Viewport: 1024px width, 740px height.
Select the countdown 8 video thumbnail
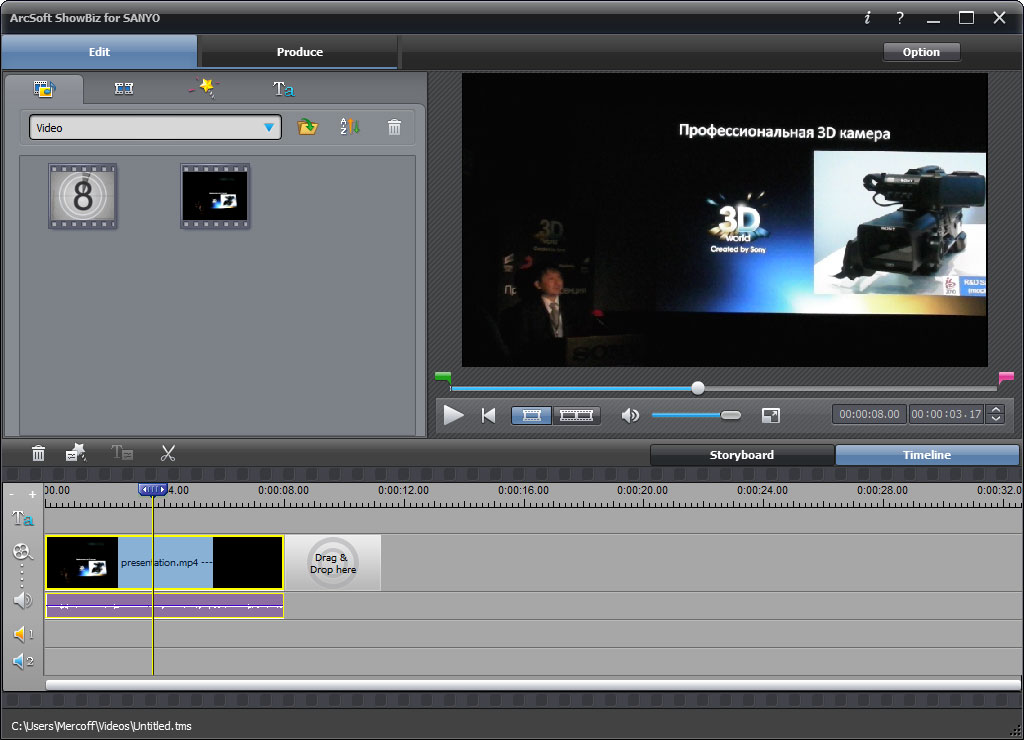click(x=83, y=196)
